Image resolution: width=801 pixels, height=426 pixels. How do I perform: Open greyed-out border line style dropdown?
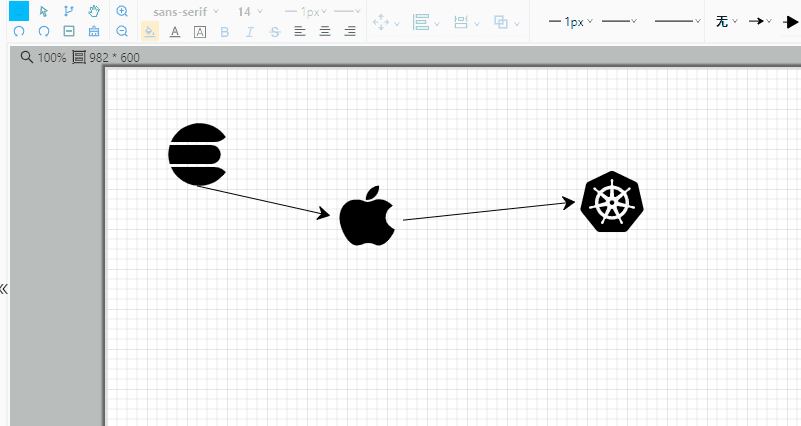[x=347, y=11]
